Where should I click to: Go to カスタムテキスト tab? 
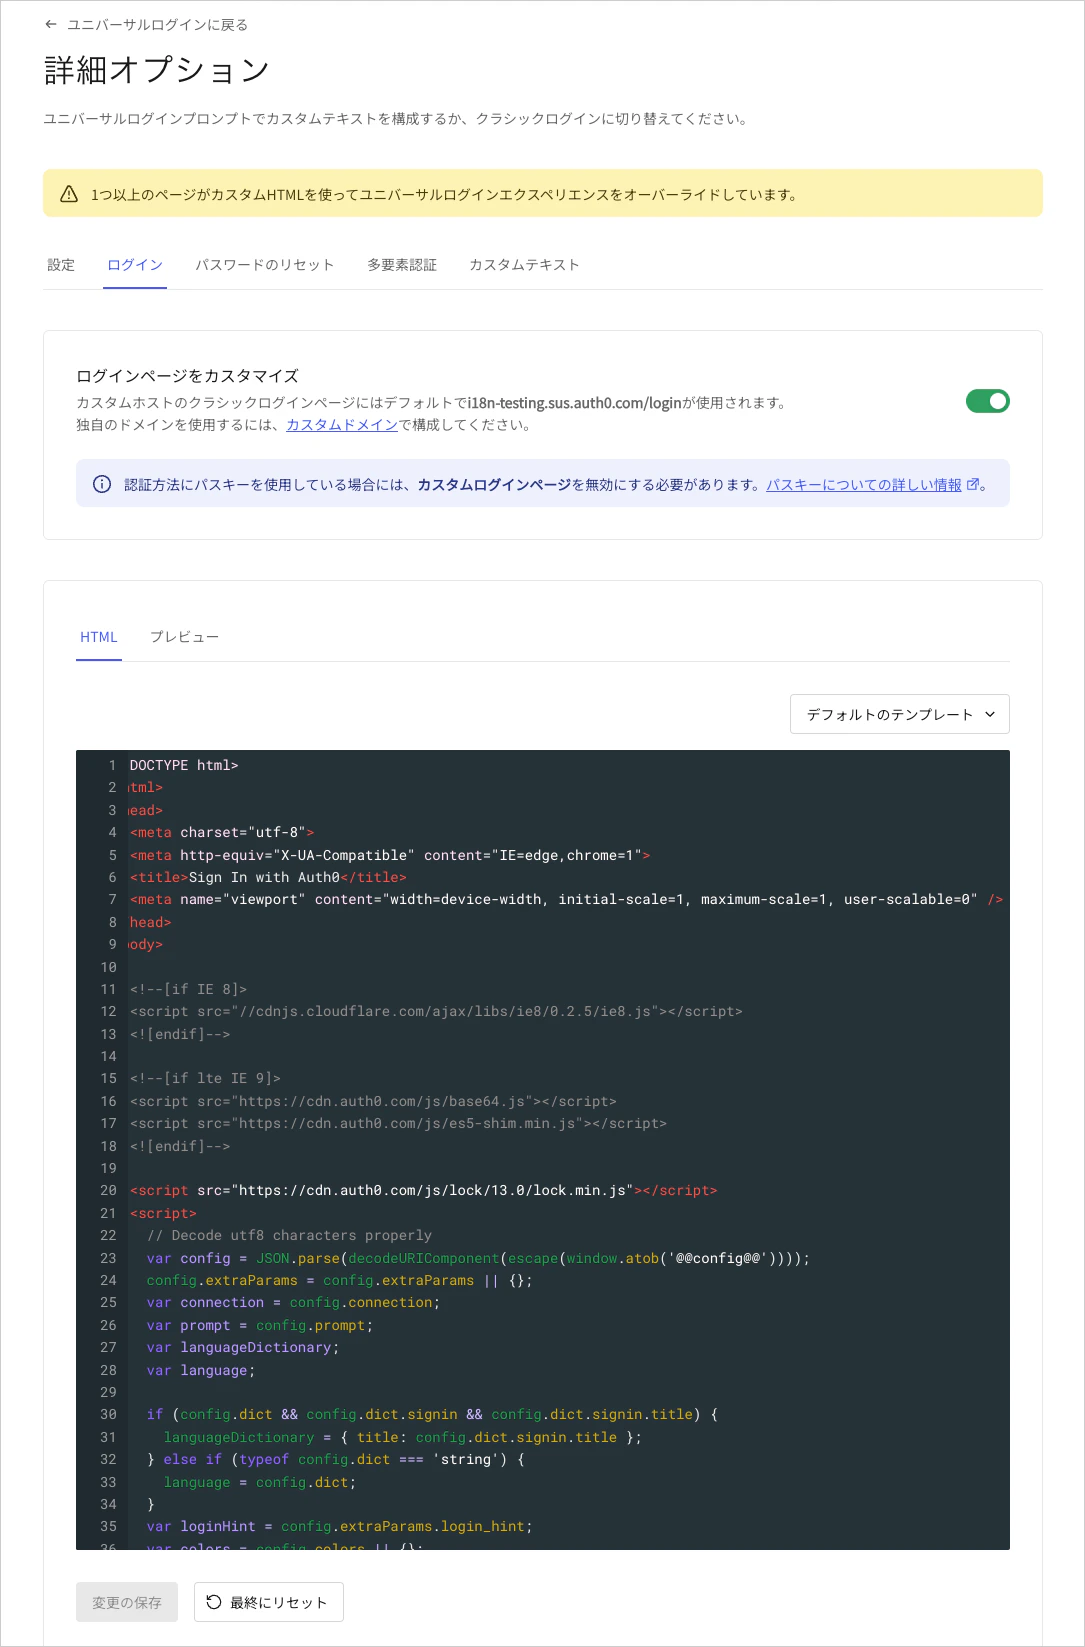pyautogui.click(x=524, y=265)
